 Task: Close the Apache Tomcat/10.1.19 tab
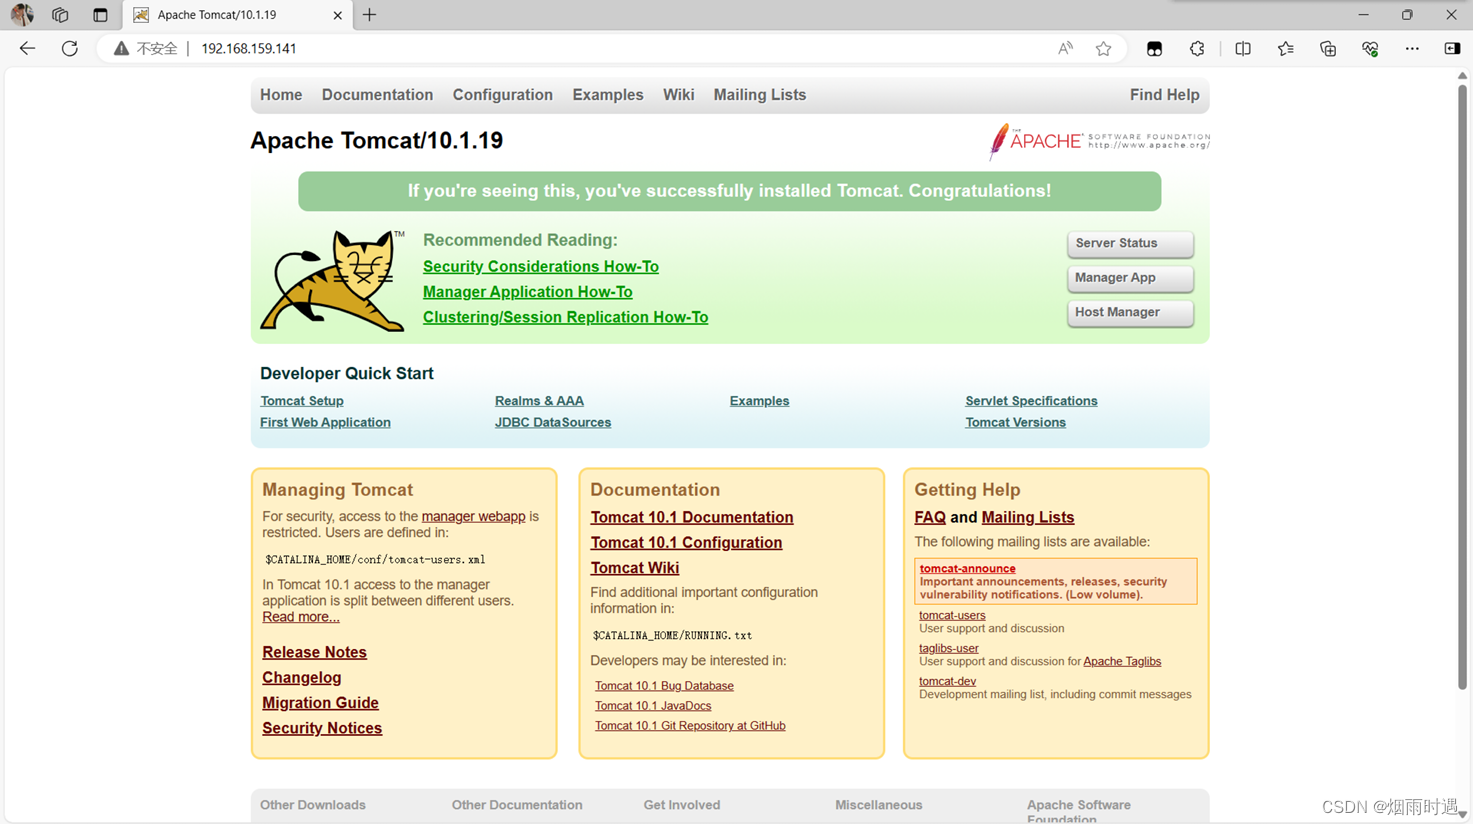click(337, 15)
